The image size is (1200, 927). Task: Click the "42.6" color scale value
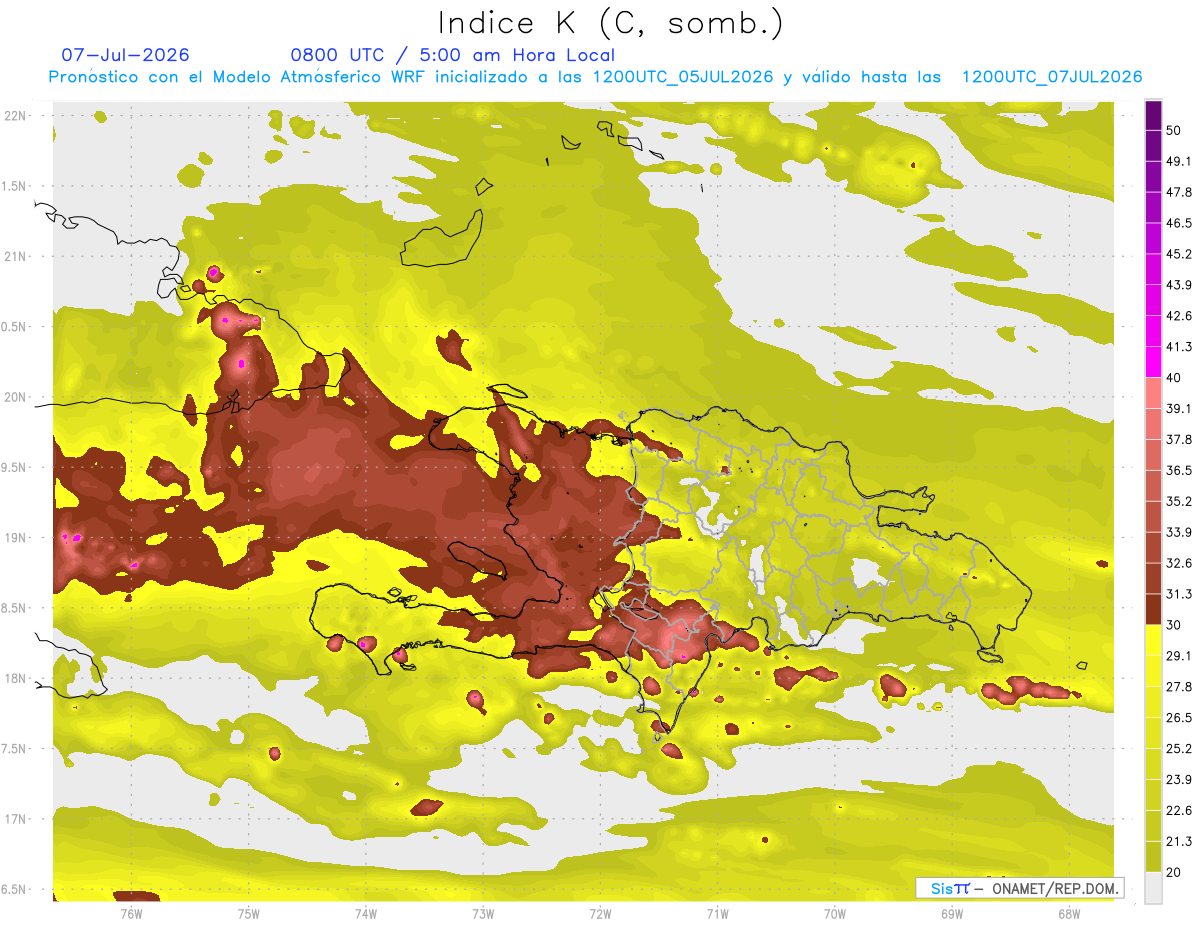(x=1179, y=316)
